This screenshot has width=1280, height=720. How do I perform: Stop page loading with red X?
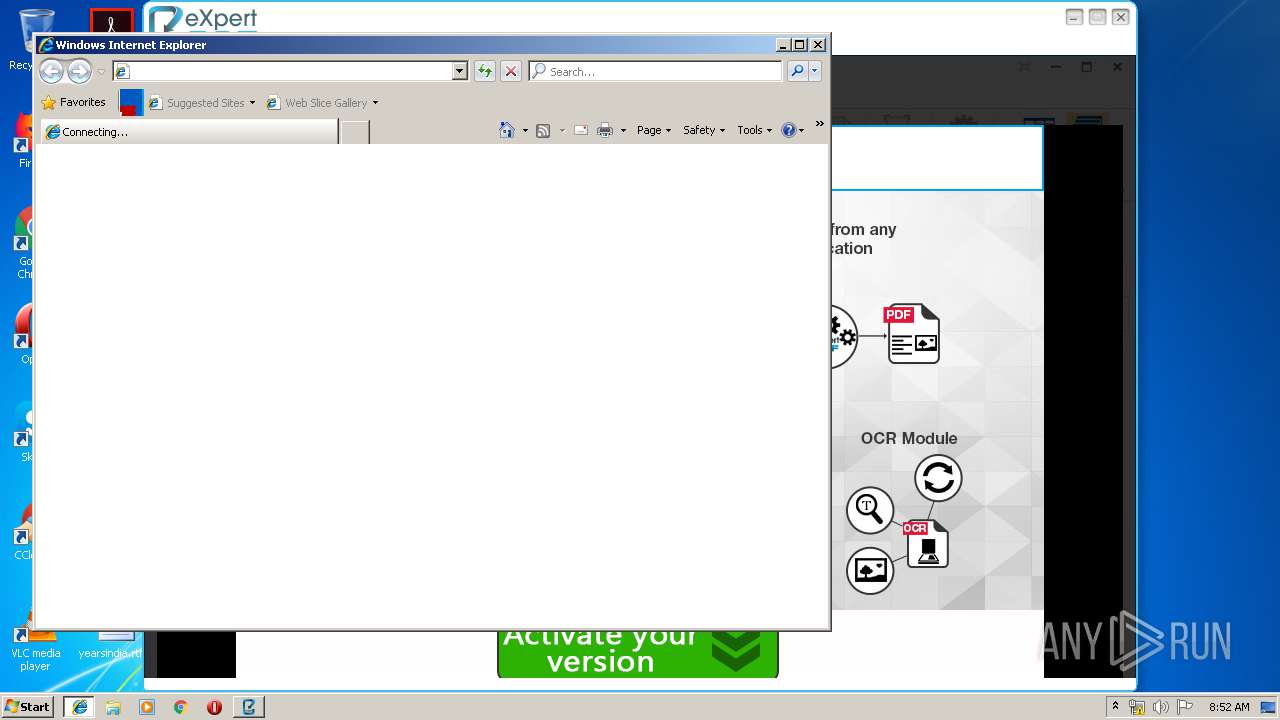[x=511, y=71]
